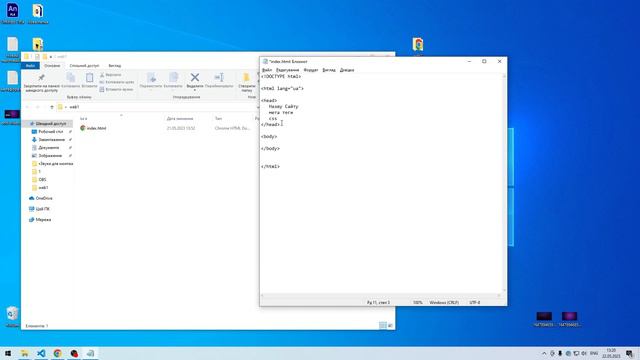Open the Довідка menu in Notepad

[347, 70]
